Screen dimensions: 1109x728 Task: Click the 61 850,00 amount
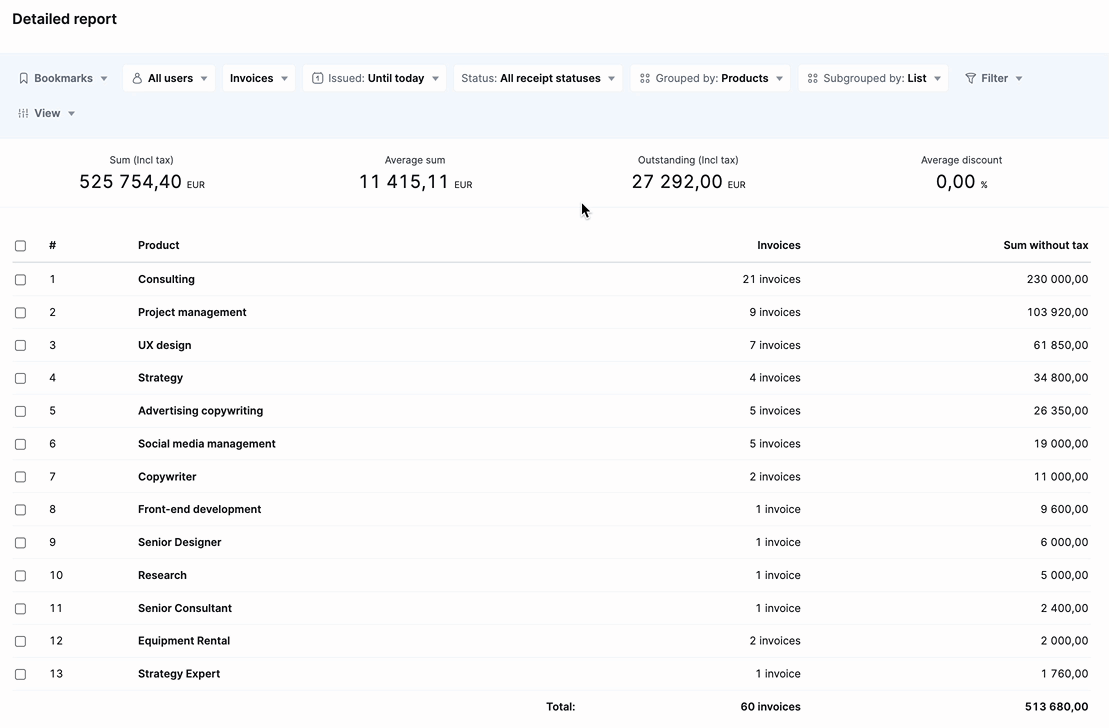tap(1060, 345)
